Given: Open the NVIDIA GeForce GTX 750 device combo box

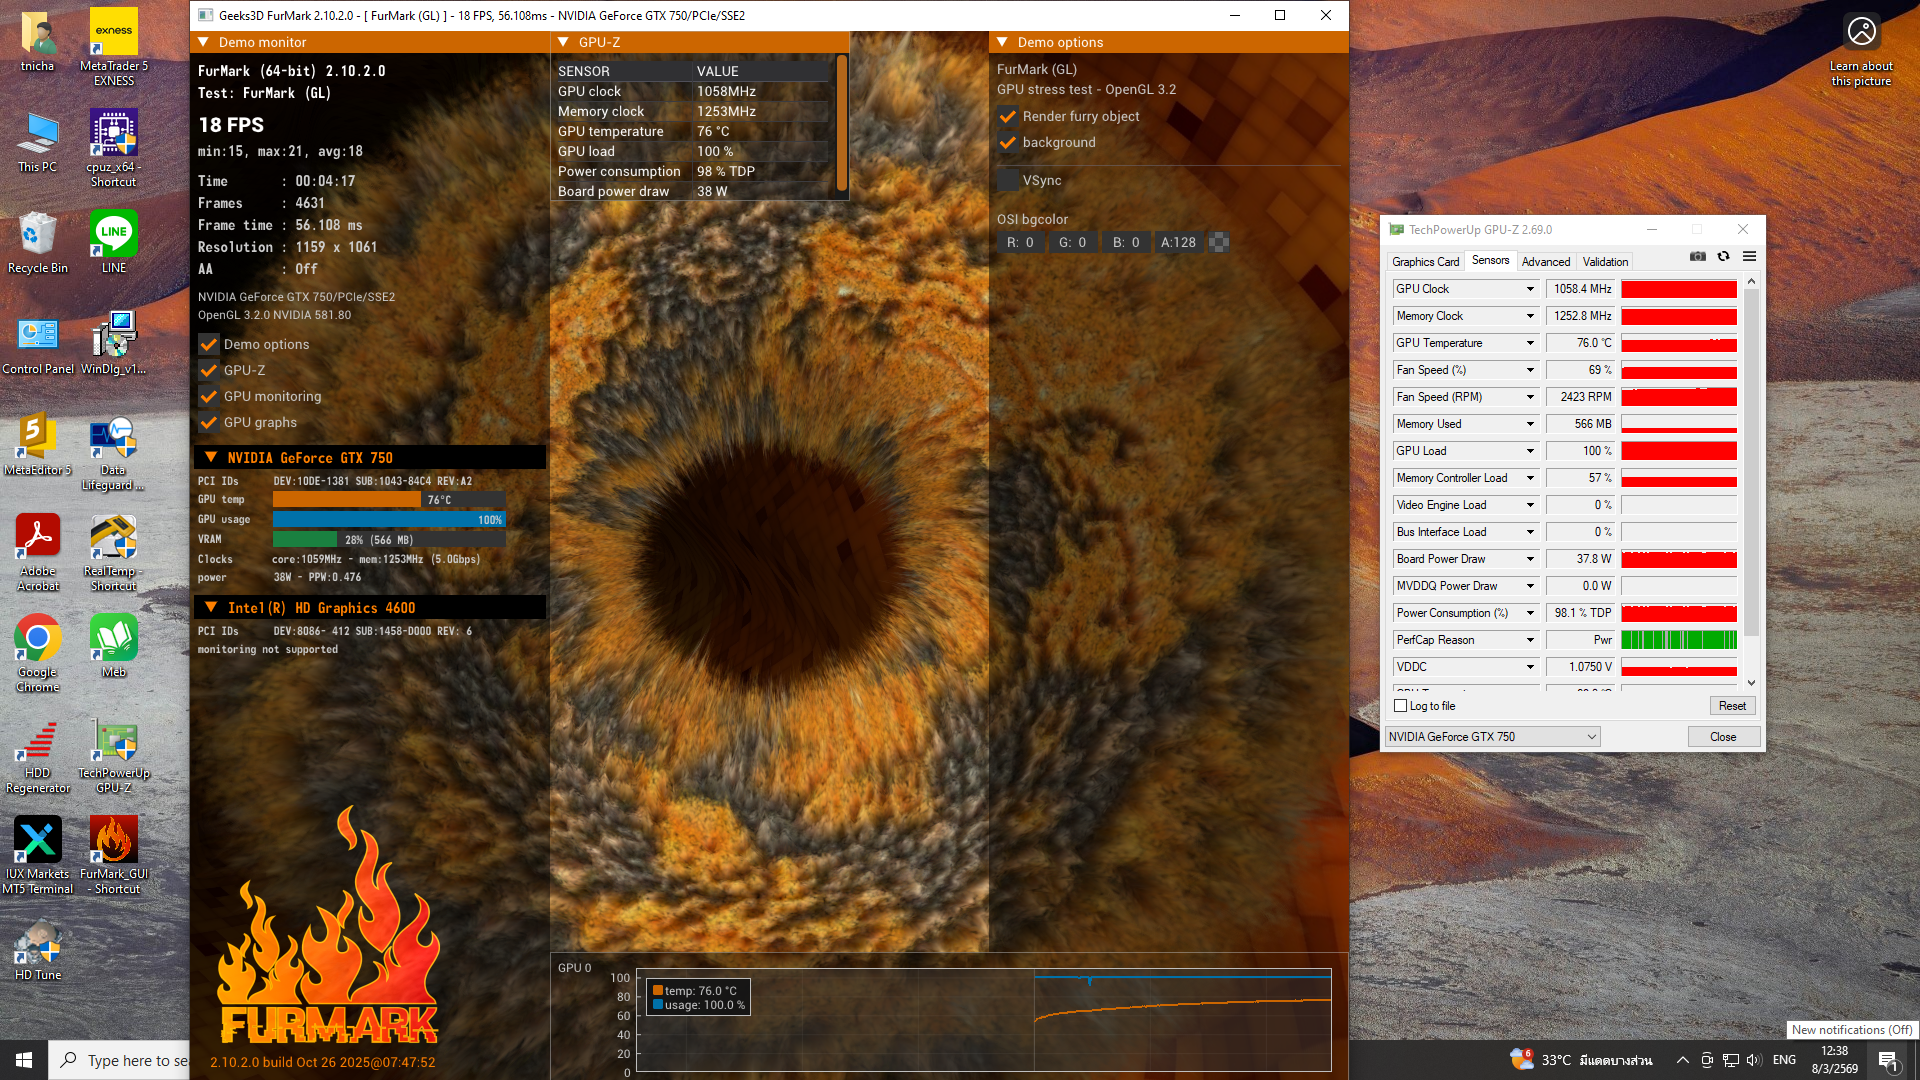Looking at the screenshot, I should (x=1492, y=737).
